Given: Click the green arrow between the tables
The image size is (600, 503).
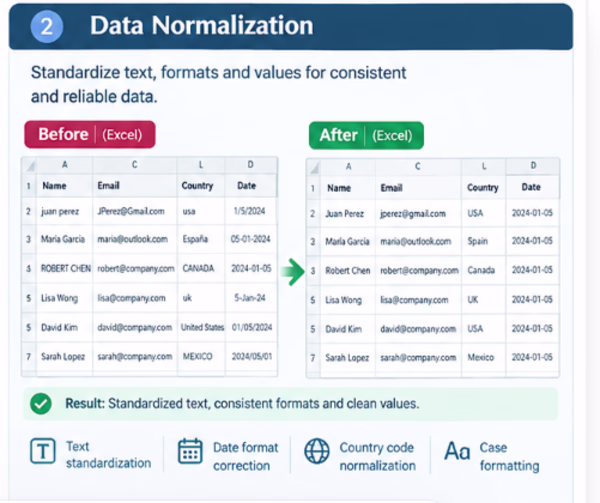Looking at the screenshot, I should 293,272.
